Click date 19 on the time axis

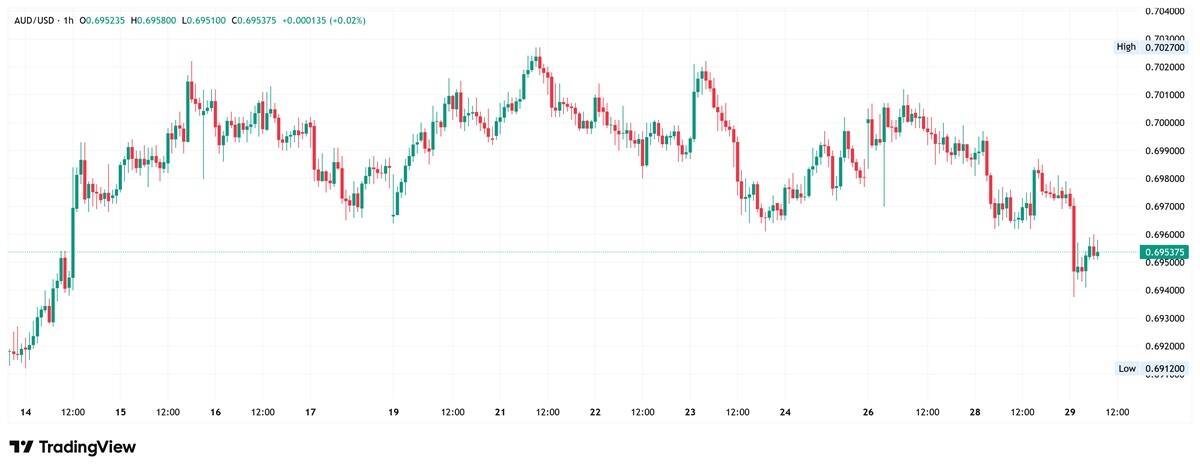pos(394,412)
